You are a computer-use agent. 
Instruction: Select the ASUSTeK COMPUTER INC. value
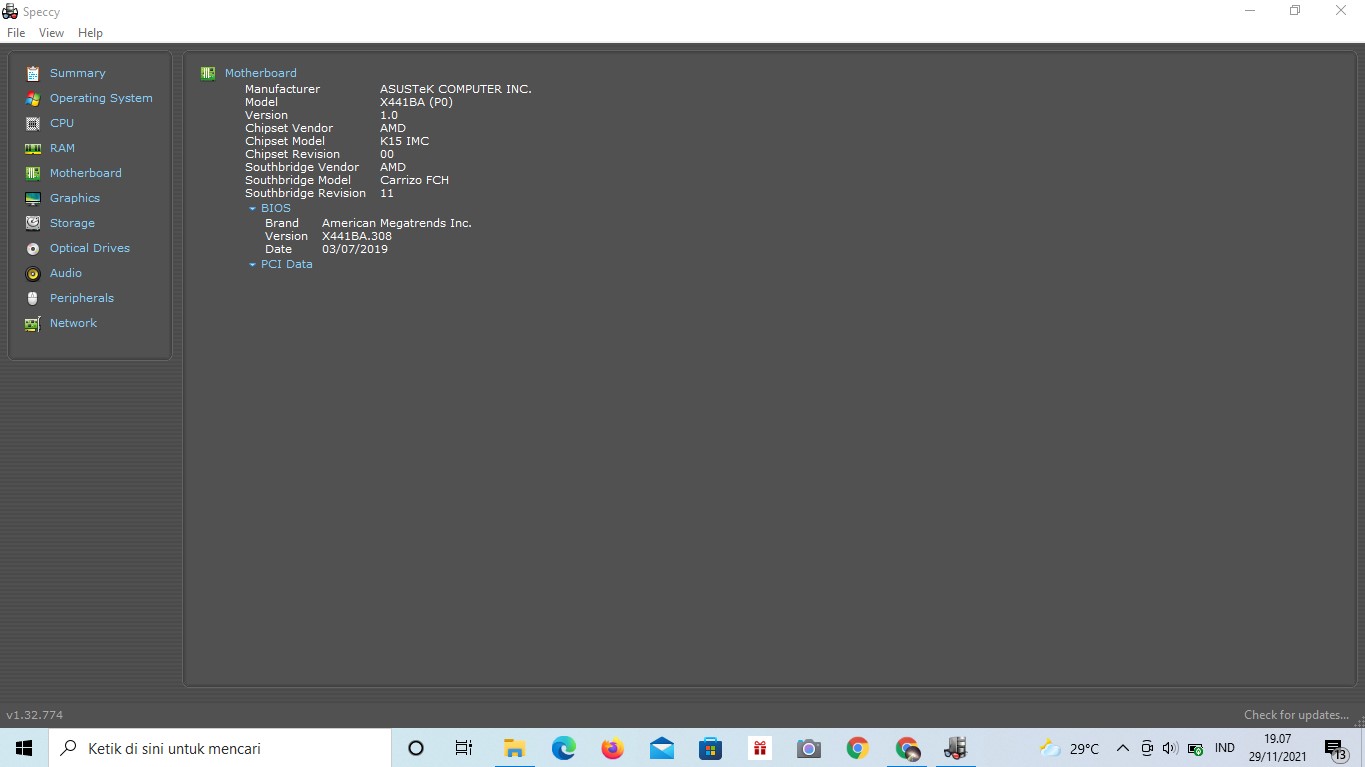(x=456, y=89)
